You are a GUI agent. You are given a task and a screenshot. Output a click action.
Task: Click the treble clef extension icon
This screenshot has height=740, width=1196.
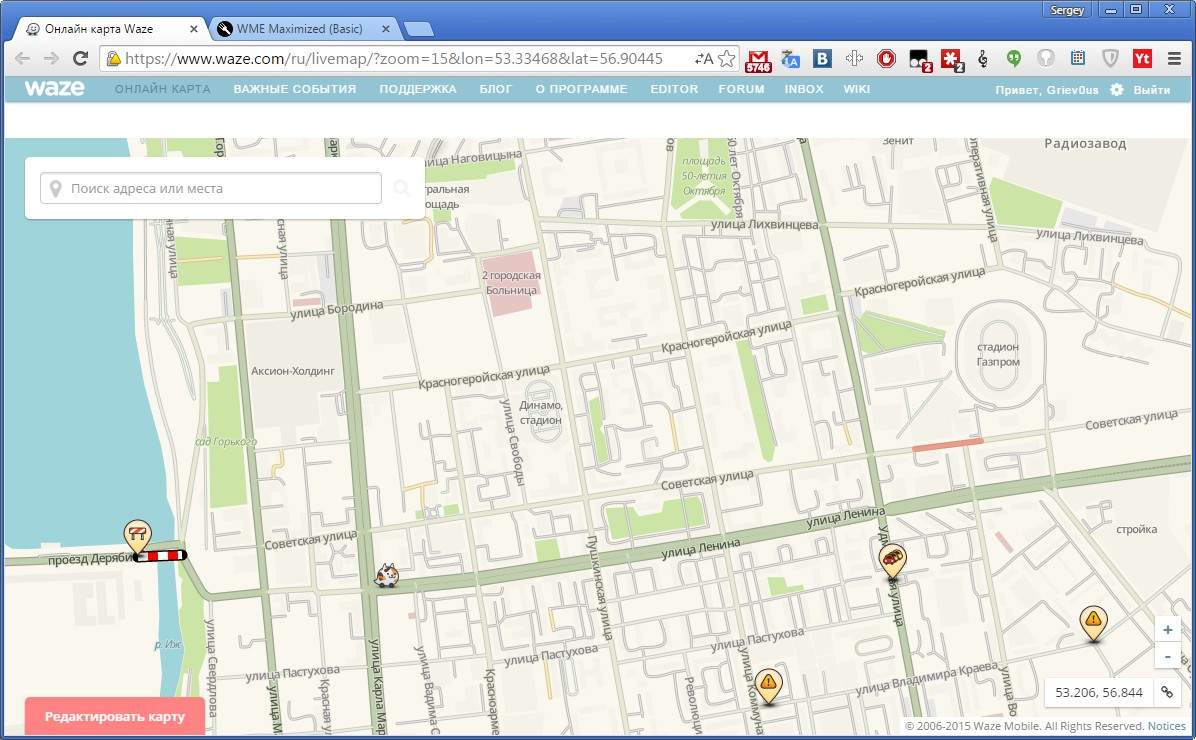click(x=982, y=59)
